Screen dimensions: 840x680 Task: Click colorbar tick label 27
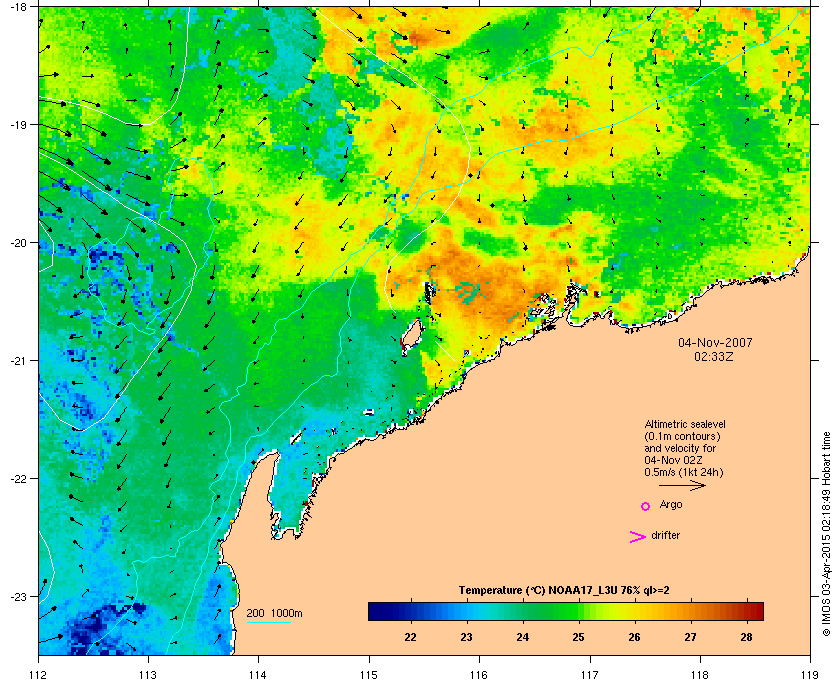point(691,637)
